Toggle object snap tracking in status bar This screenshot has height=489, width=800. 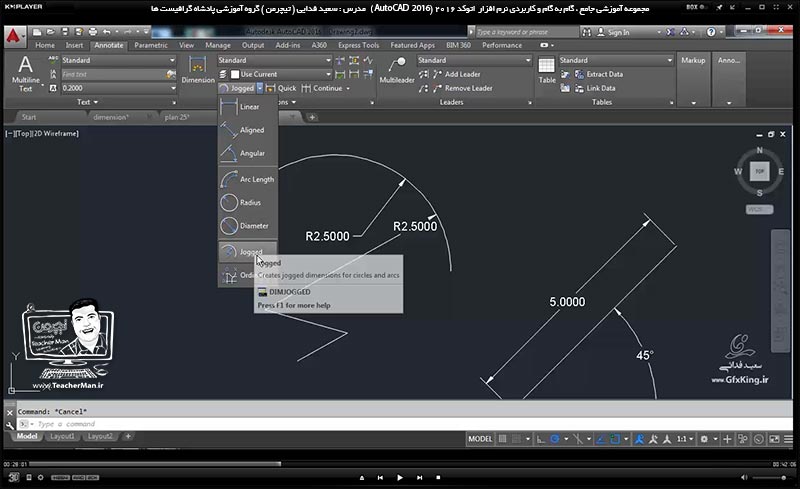coord(601,439)
